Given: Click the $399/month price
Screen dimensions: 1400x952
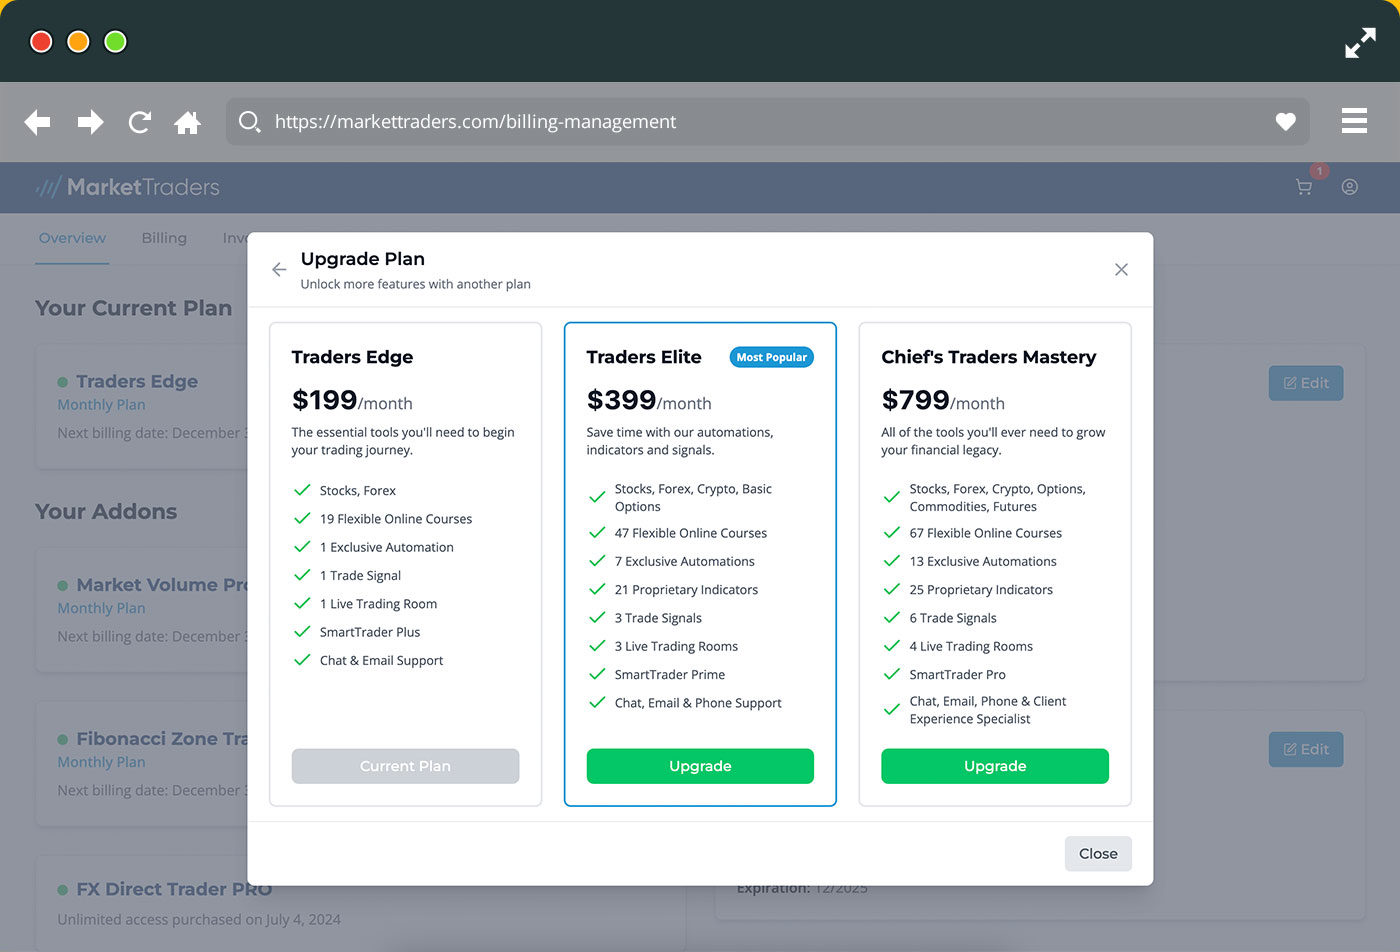Looking at the screenshot, I should [649, 400].
